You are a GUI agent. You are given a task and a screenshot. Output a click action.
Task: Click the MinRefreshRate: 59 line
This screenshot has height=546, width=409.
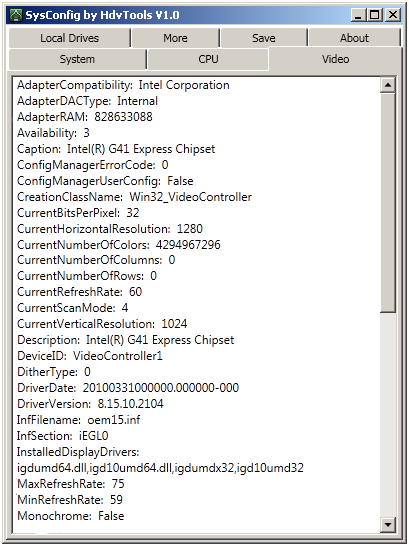[70, 500]
